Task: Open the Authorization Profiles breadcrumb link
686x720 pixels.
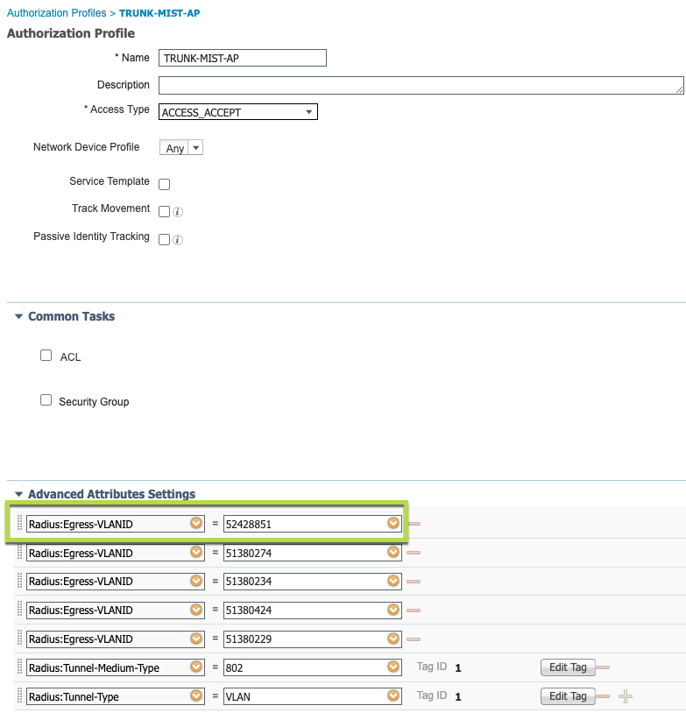Action: point(56,13)
